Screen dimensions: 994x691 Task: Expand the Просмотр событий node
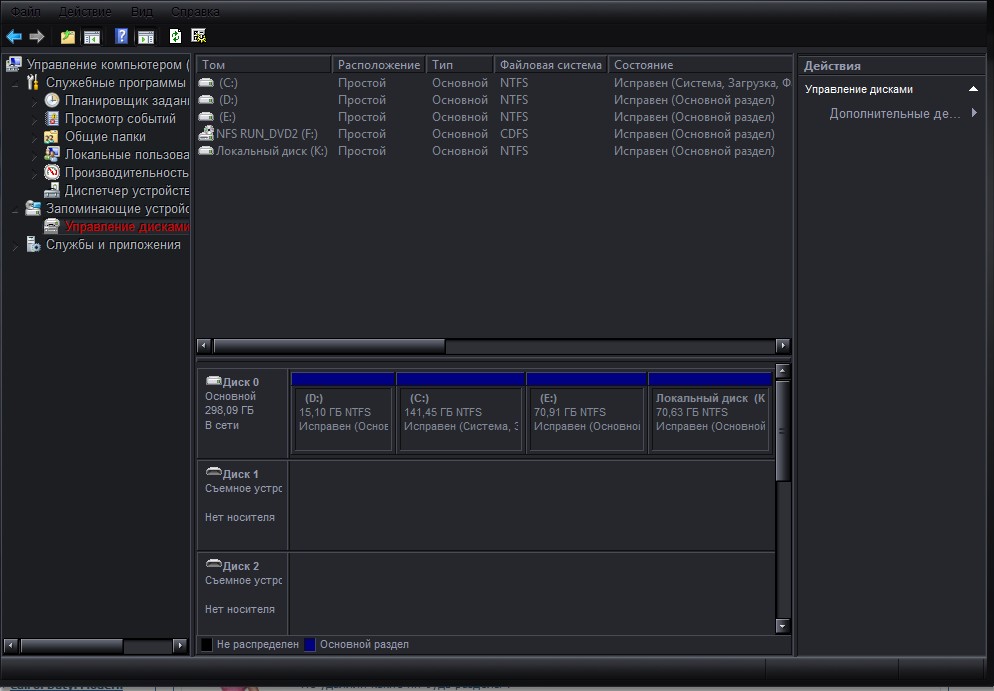34,119
